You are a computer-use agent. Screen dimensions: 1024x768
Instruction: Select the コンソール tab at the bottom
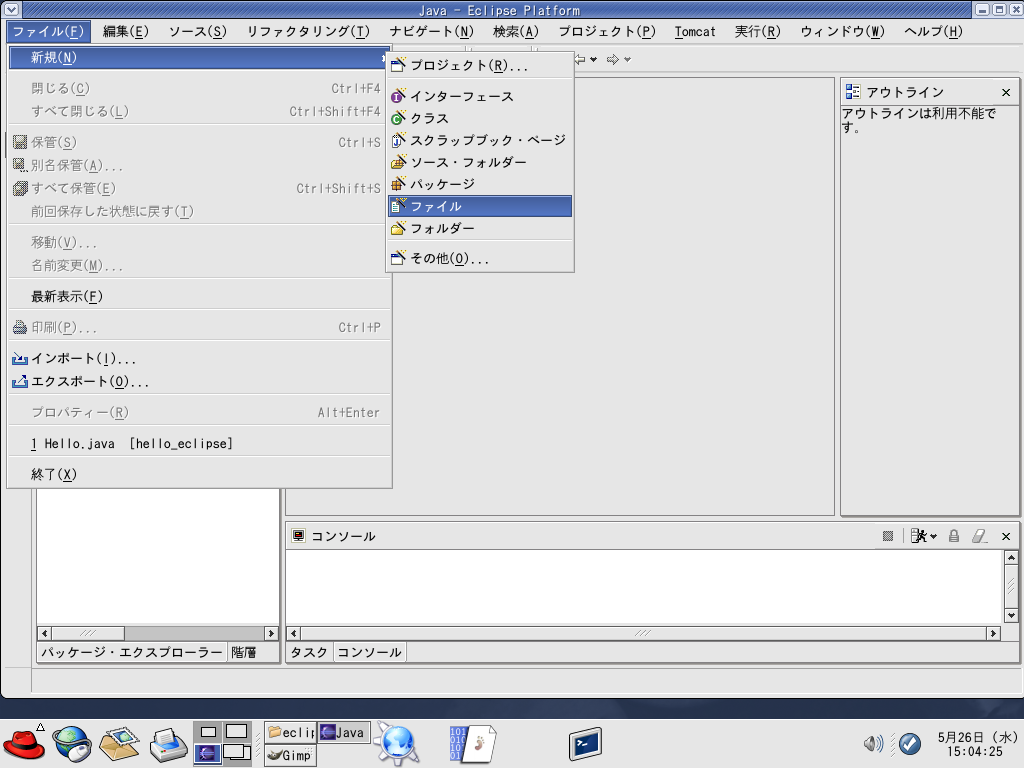(x=370, y=652)
